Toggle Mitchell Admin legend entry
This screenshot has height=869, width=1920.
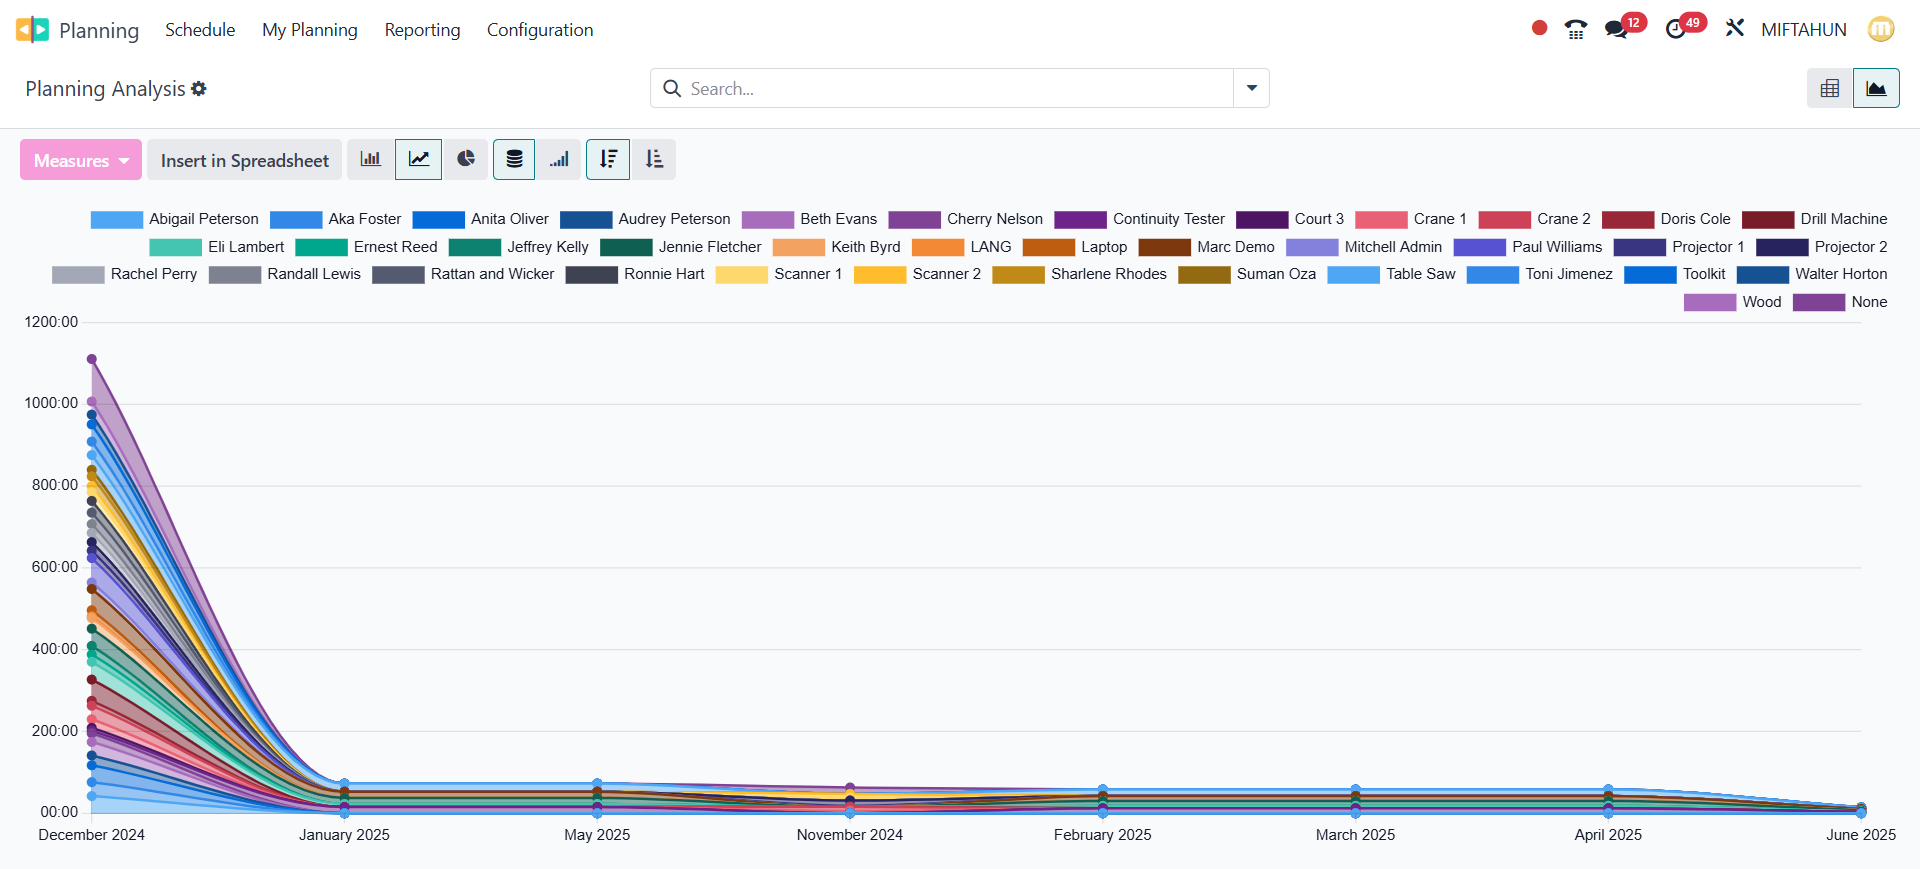1364,247
